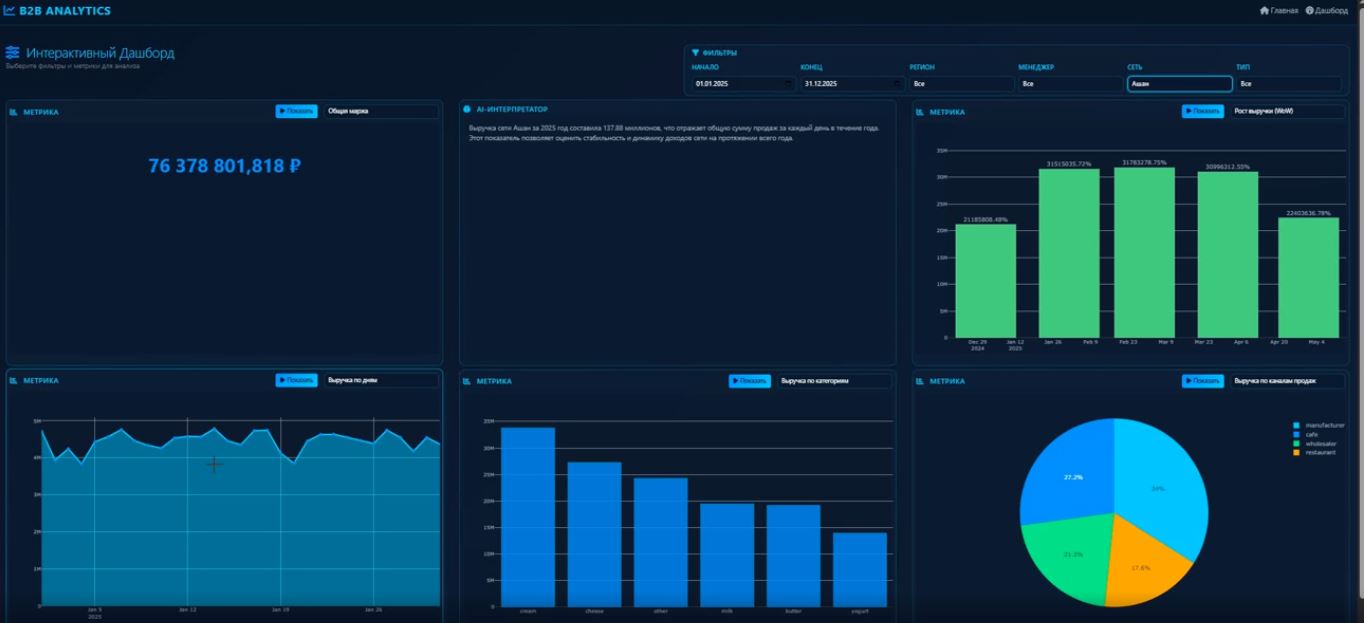Click the Jan 12 tick on daily revenue chart

coord(187,609)
